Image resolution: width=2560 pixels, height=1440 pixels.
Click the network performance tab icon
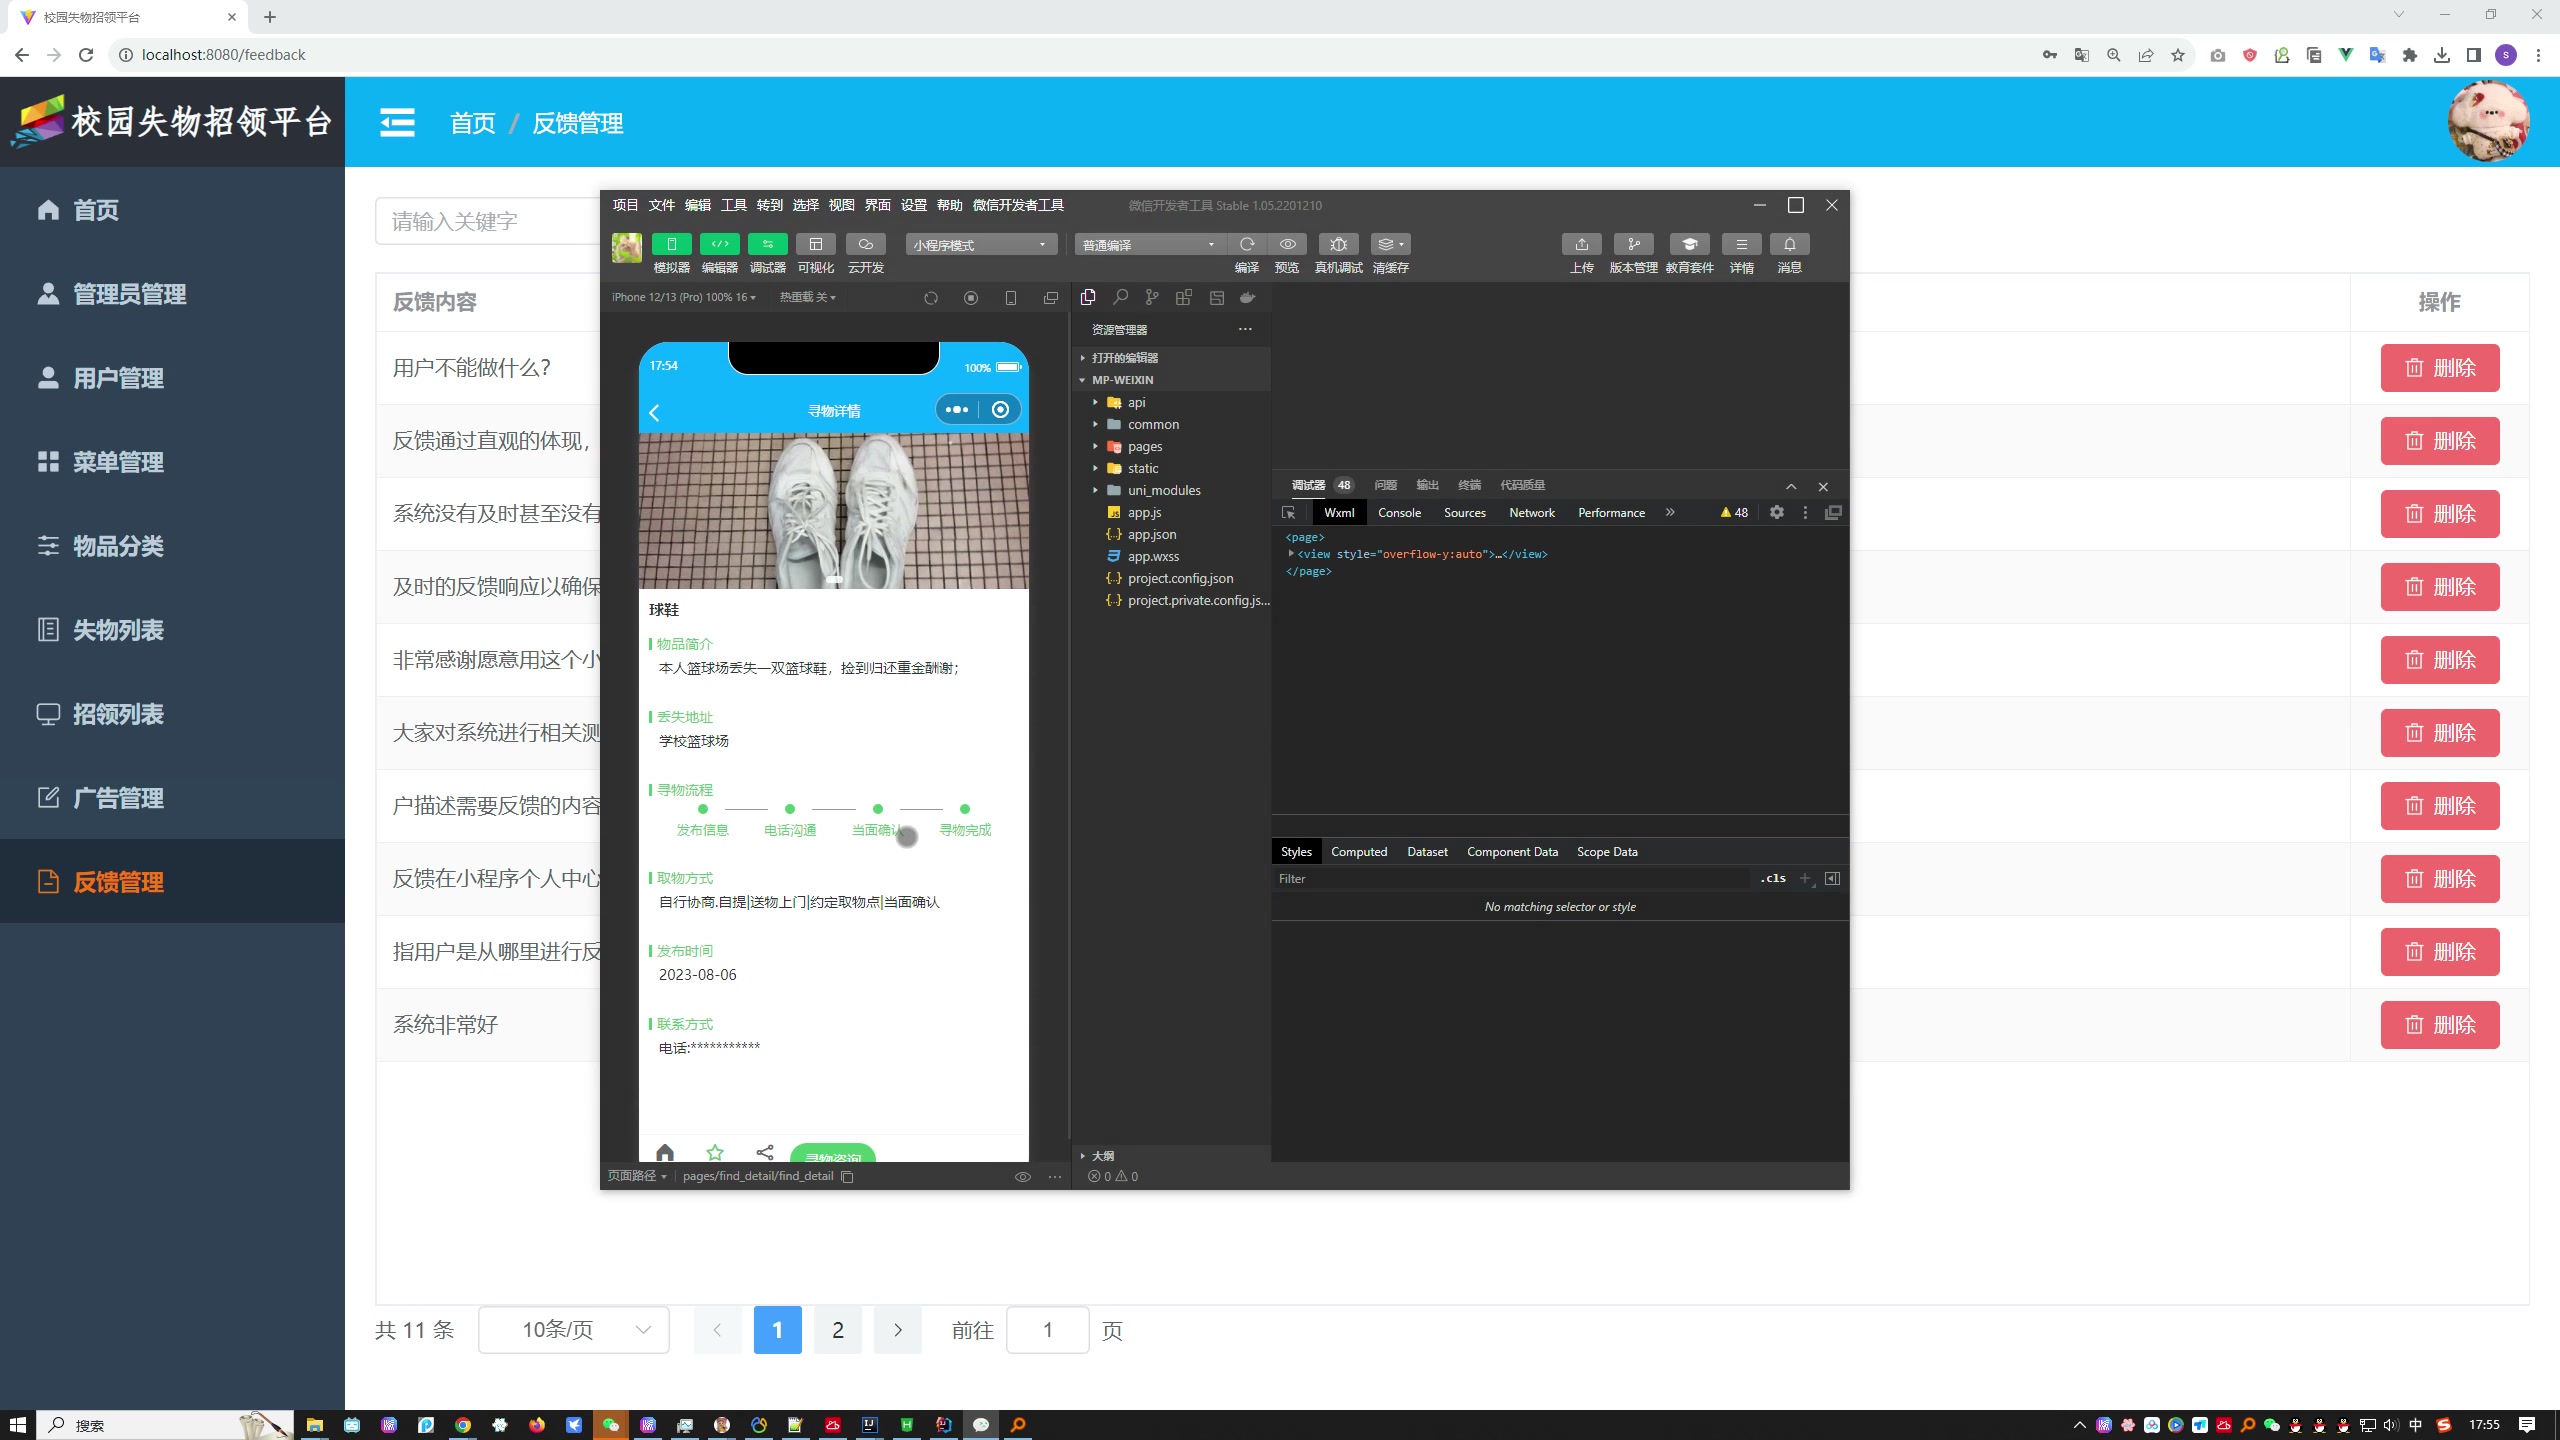1531,512
